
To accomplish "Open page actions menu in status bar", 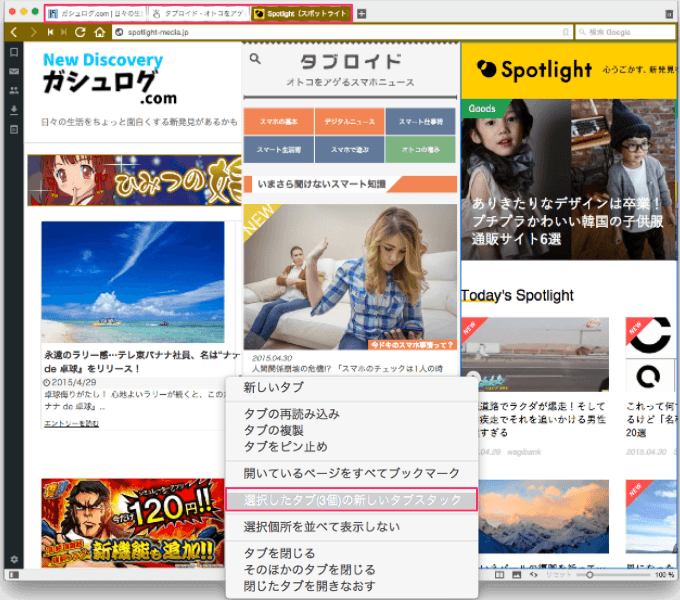I will (533, 575).
